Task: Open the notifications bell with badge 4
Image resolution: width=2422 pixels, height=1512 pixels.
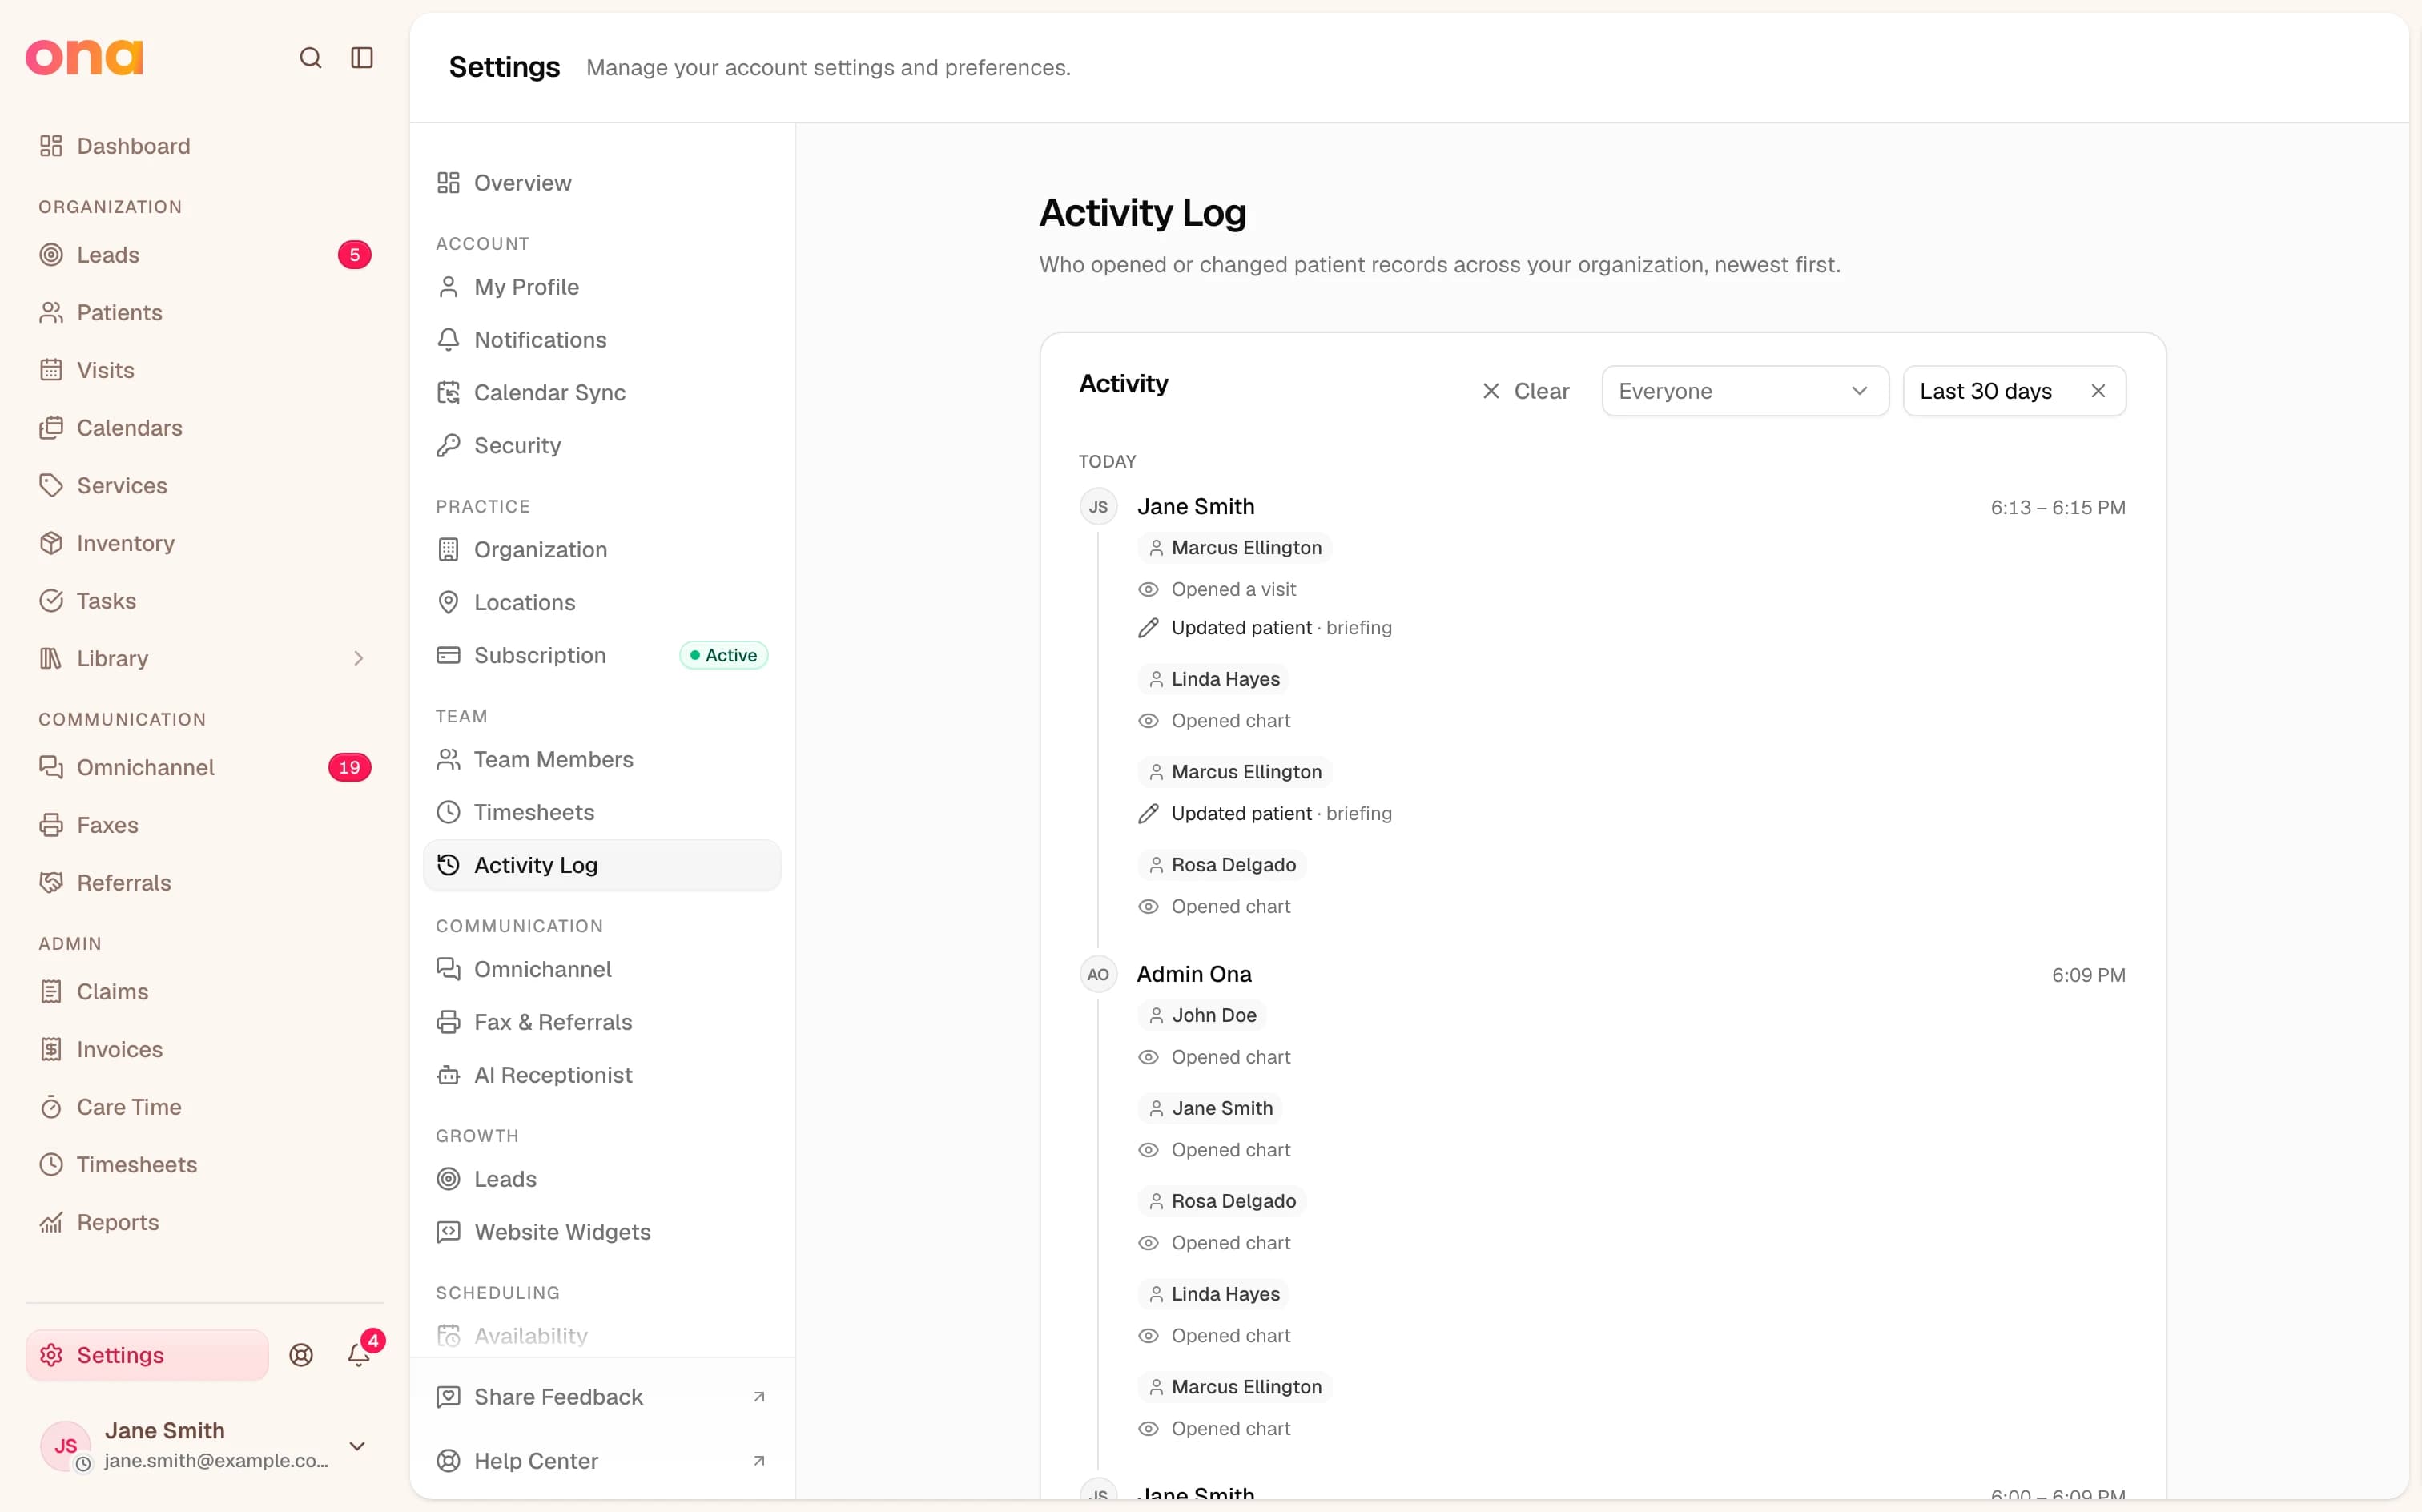Action: click(x=359, y=1354)
